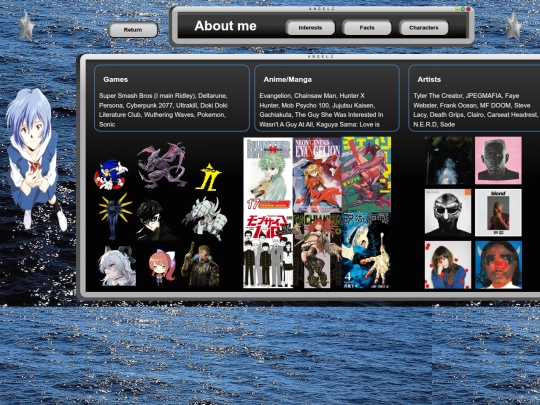Screen dimensions: 540x405
Task: Click the Games description text starting Super Smash Bros
Action: tap(163, 110)
